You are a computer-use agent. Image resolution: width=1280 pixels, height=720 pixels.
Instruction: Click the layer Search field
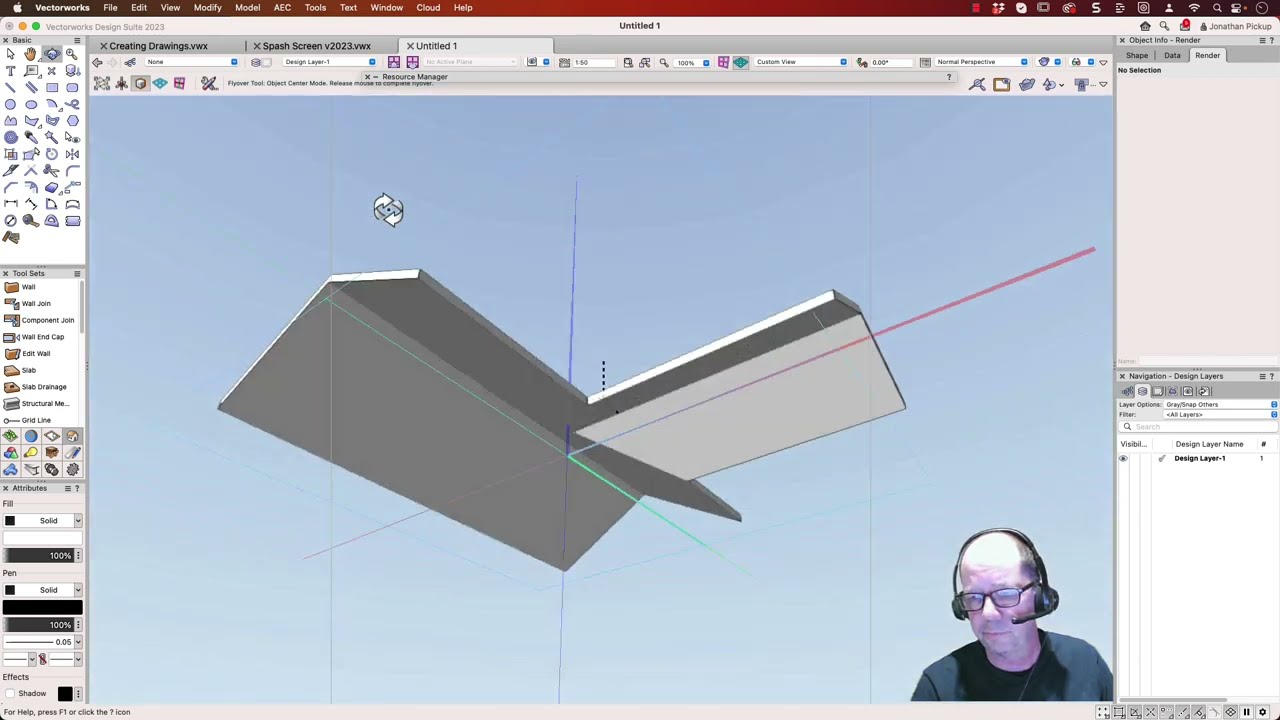click(x=1199, y=427)
